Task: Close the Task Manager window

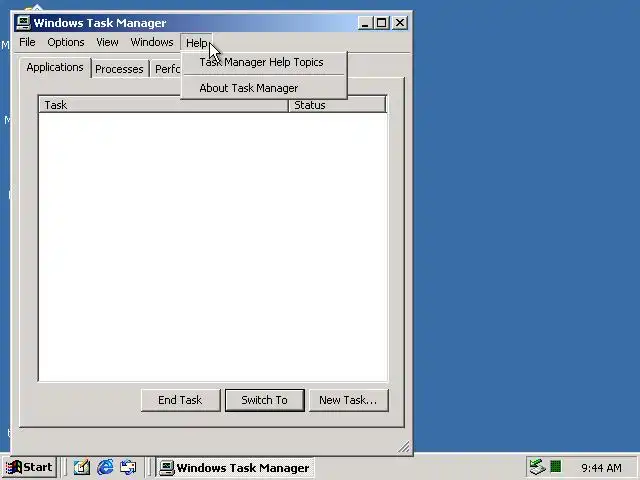Action: [x=400, y=23]
